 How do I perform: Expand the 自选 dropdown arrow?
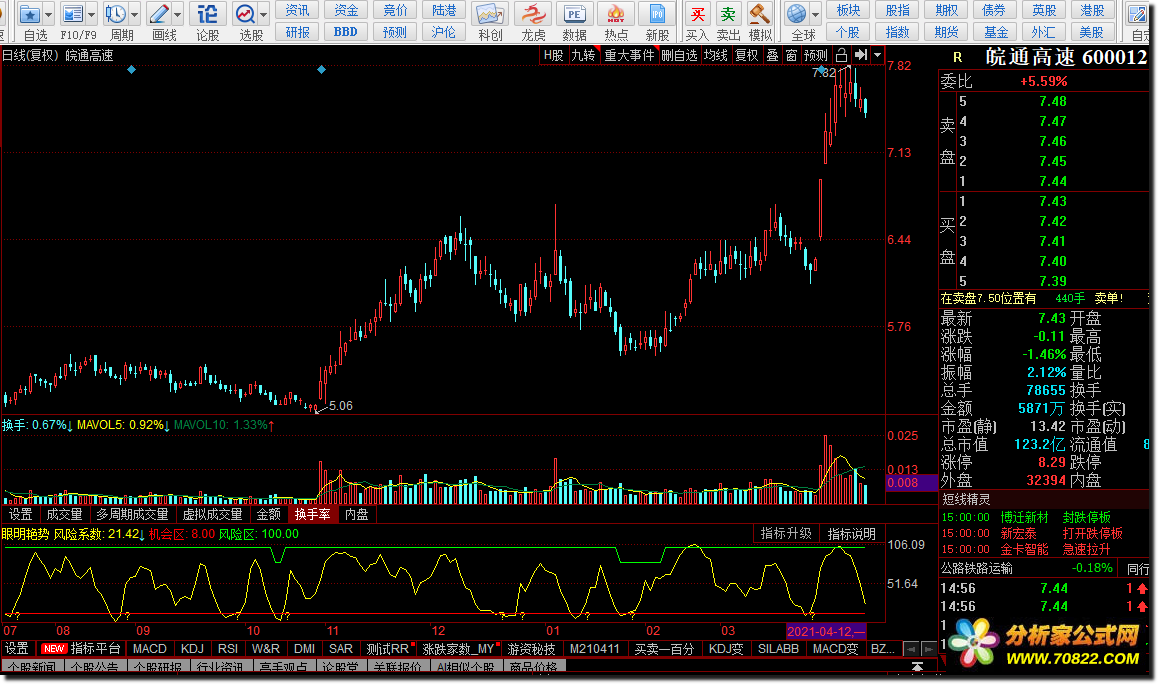49,14
